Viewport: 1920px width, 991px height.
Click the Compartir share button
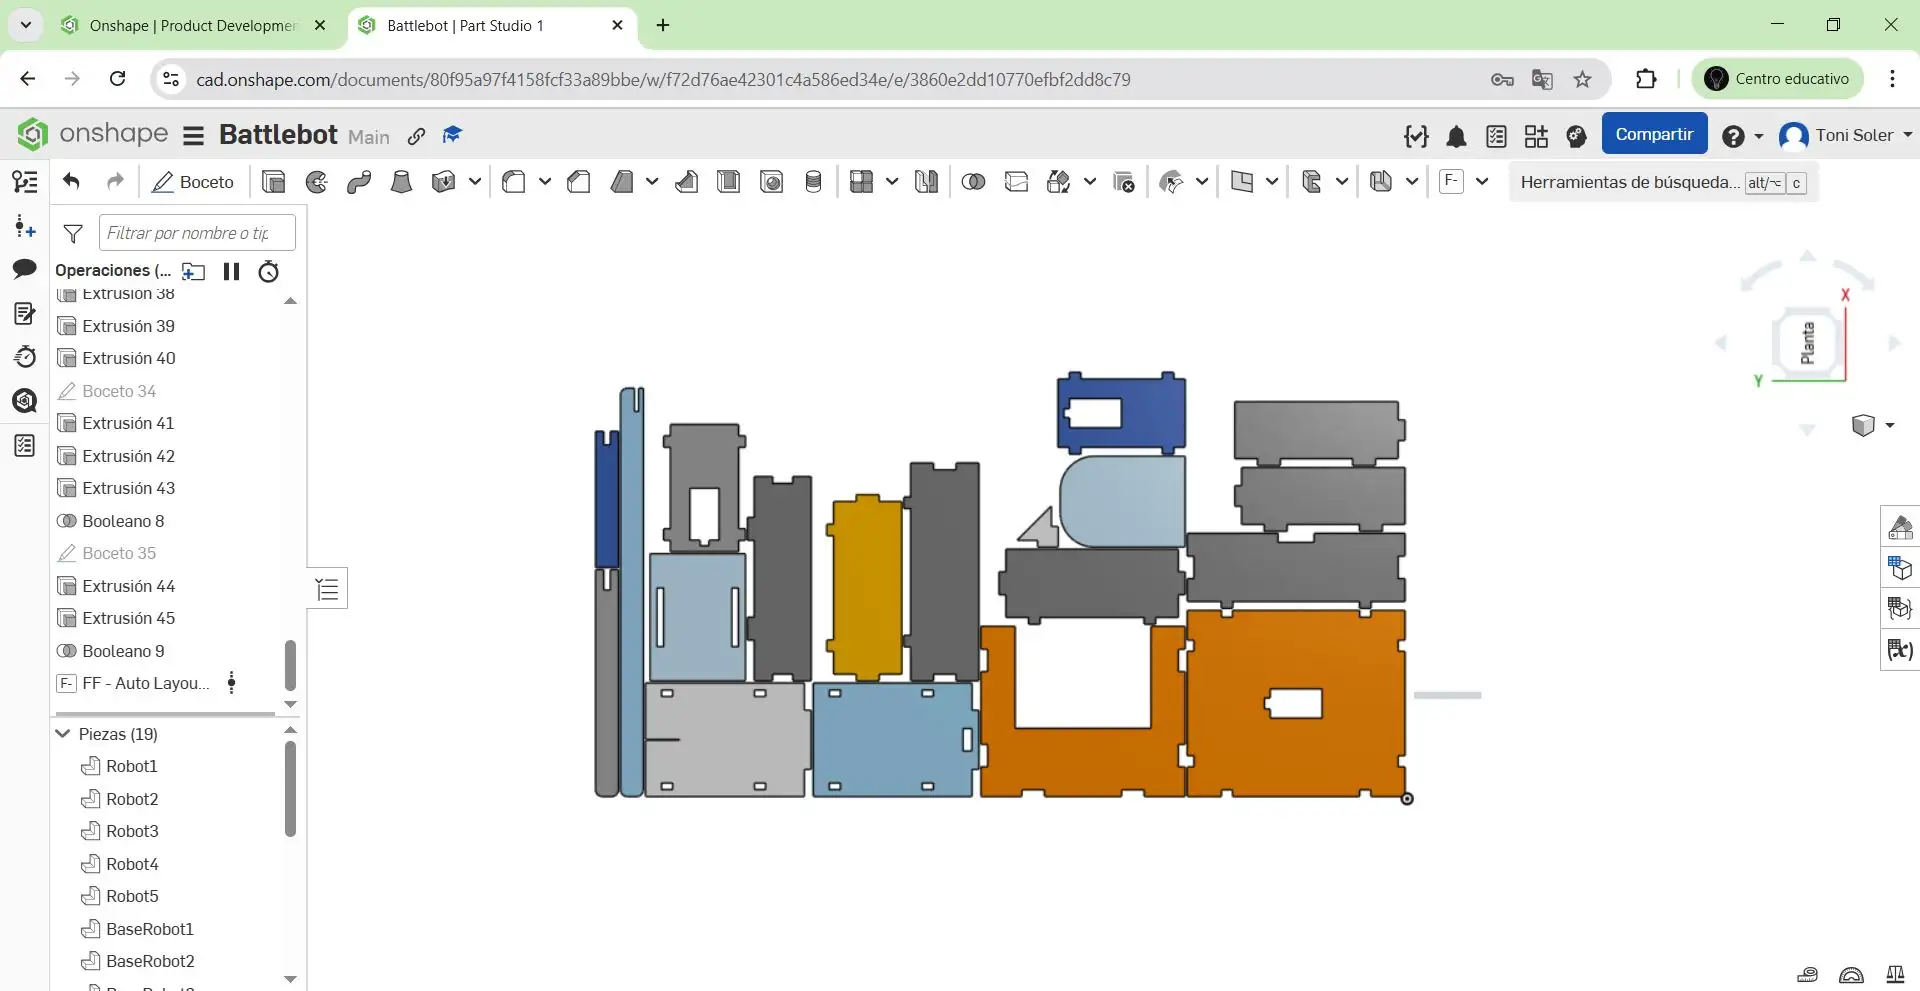1654,134
